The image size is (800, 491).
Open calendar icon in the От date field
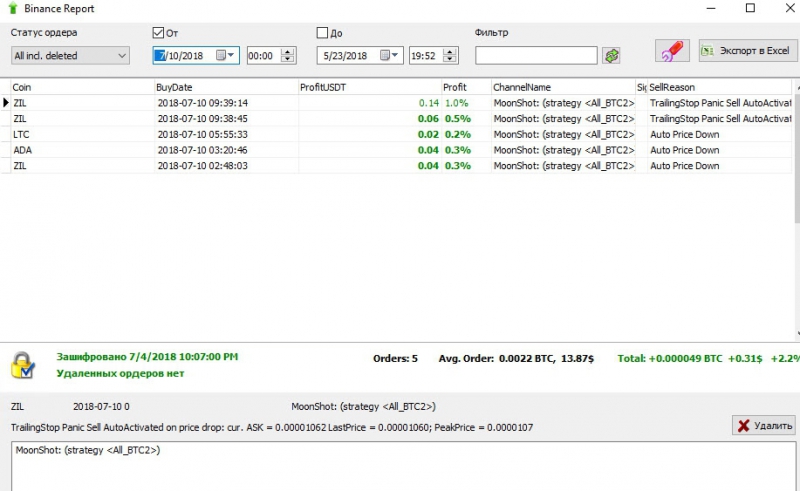pos(224,55)
